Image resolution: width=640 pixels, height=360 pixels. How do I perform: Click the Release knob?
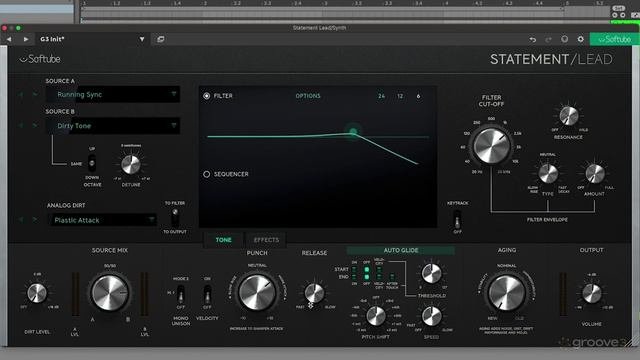pos(314,293)
